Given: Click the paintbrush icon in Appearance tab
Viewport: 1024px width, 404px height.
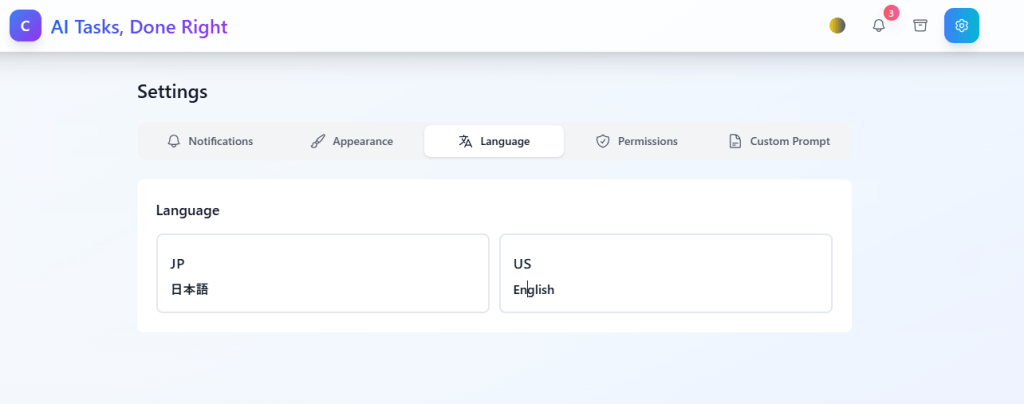Looking at the screenshot, I should pos(317,141).
